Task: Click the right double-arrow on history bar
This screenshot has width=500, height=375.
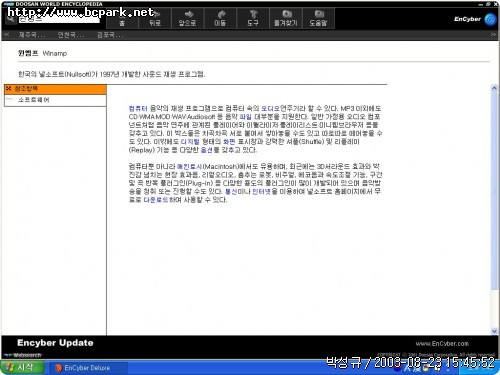Action: (493, 35)
